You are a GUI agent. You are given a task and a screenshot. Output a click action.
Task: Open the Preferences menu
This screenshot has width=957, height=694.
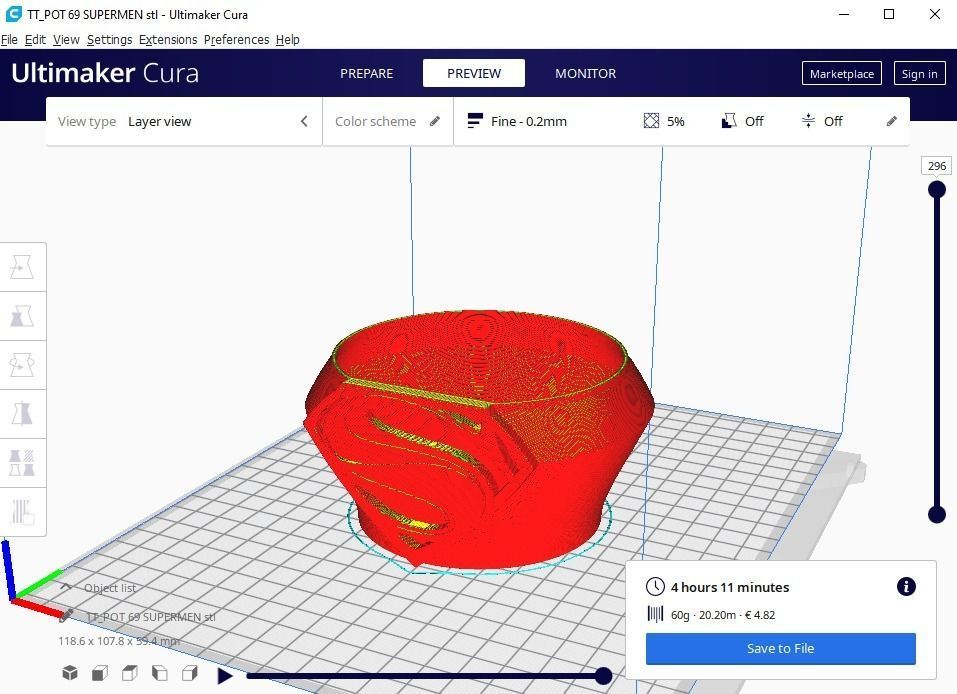pos(236,40)
